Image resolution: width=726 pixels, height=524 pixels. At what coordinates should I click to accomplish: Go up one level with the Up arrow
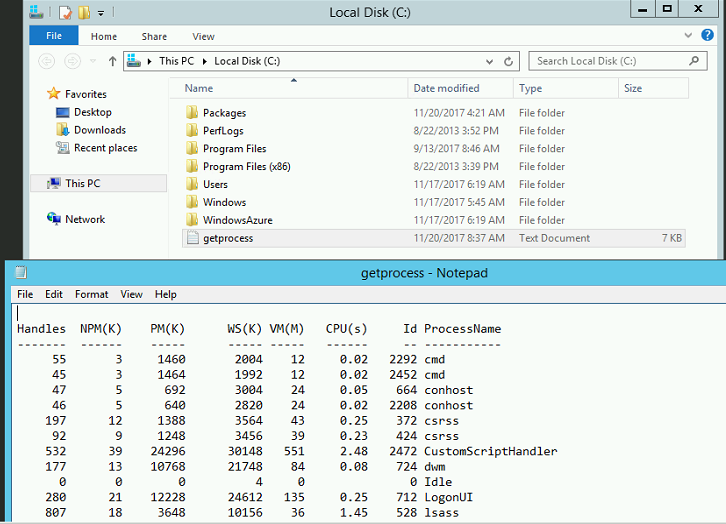(x=112, y=61)
